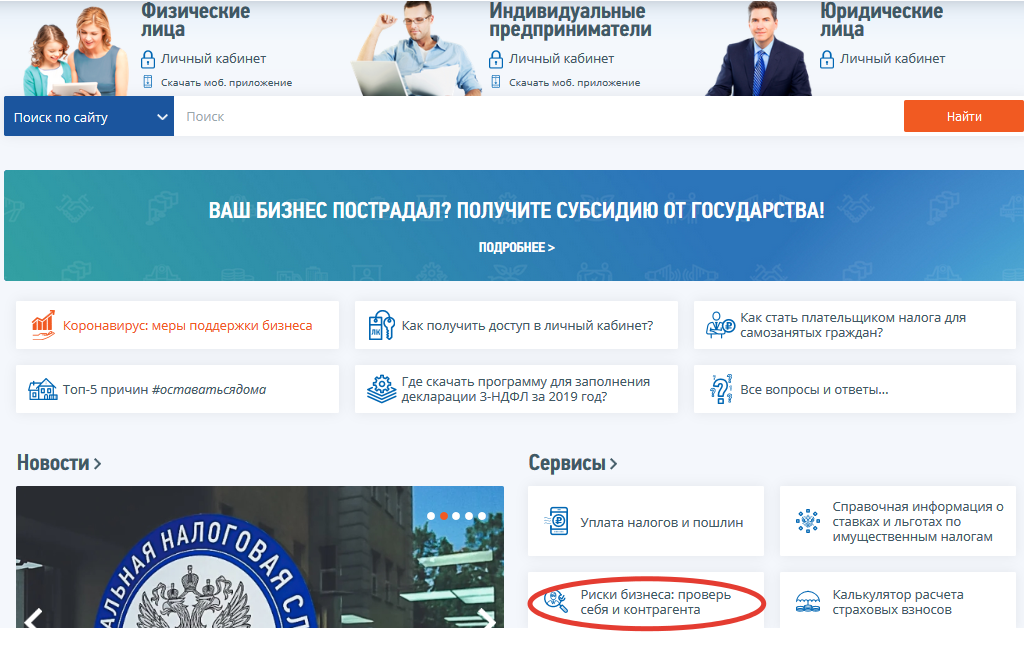This screenshot has width=1024, height=655.
Task: Expand the Поиск по сайту dropdown
Action: (89, 117)
